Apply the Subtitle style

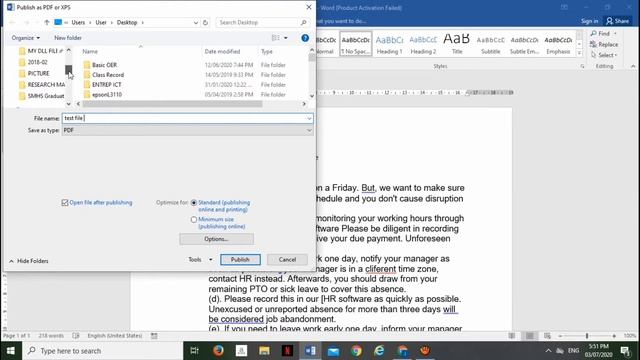click(491, 44)
